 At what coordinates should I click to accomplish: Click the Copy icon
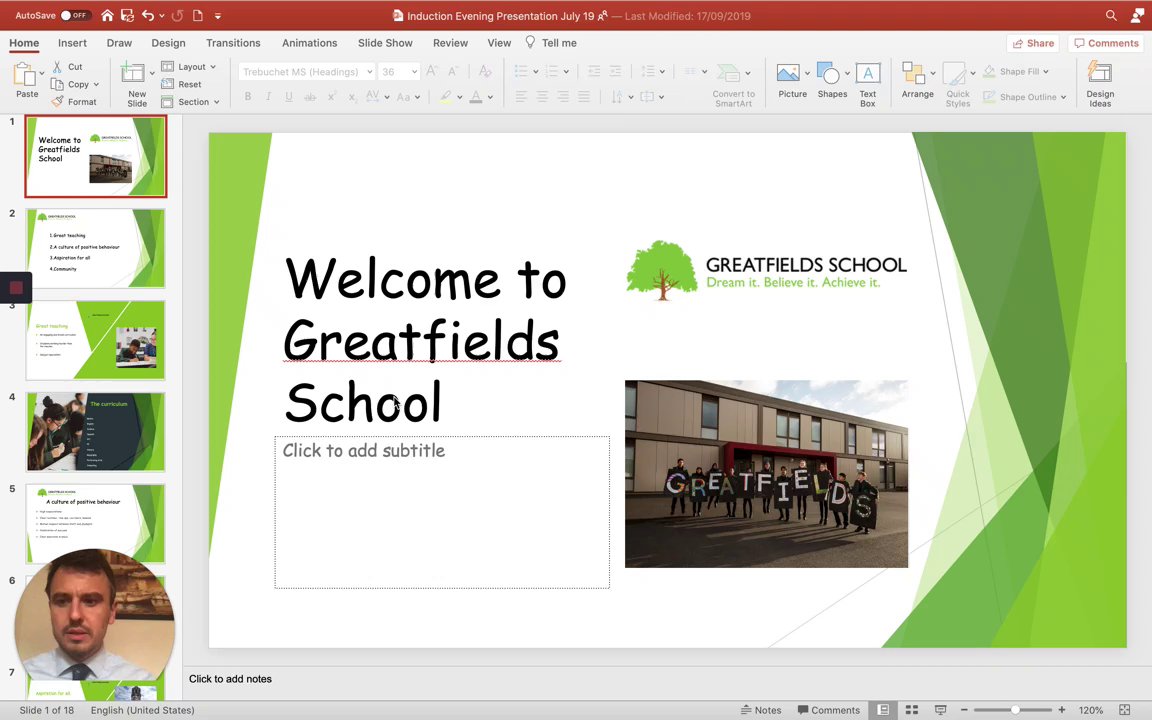pos(57,84)
